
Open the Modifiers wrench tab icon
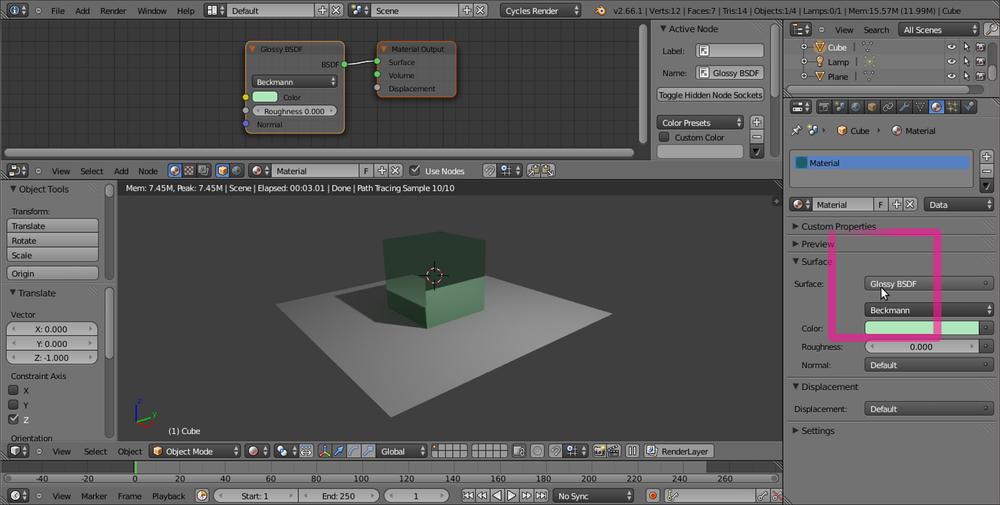[x=903, y=107]
